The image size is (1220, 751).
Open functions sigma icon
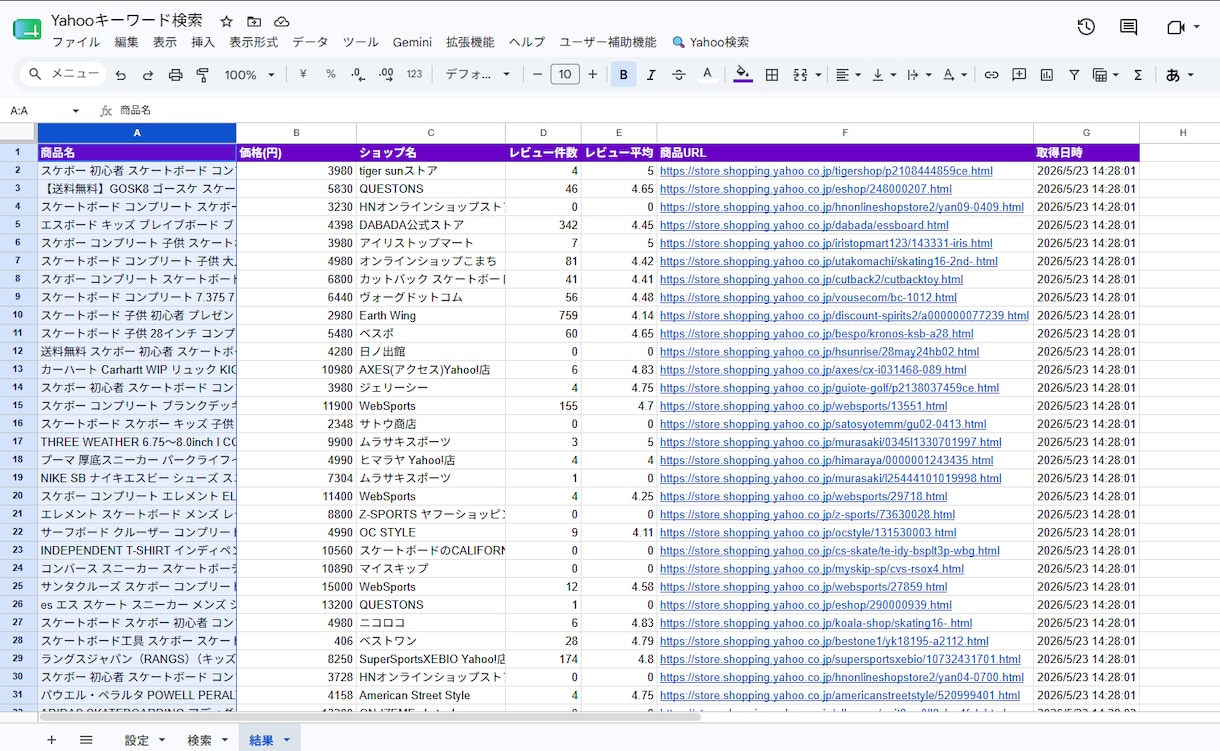[x=1138, y=75]
